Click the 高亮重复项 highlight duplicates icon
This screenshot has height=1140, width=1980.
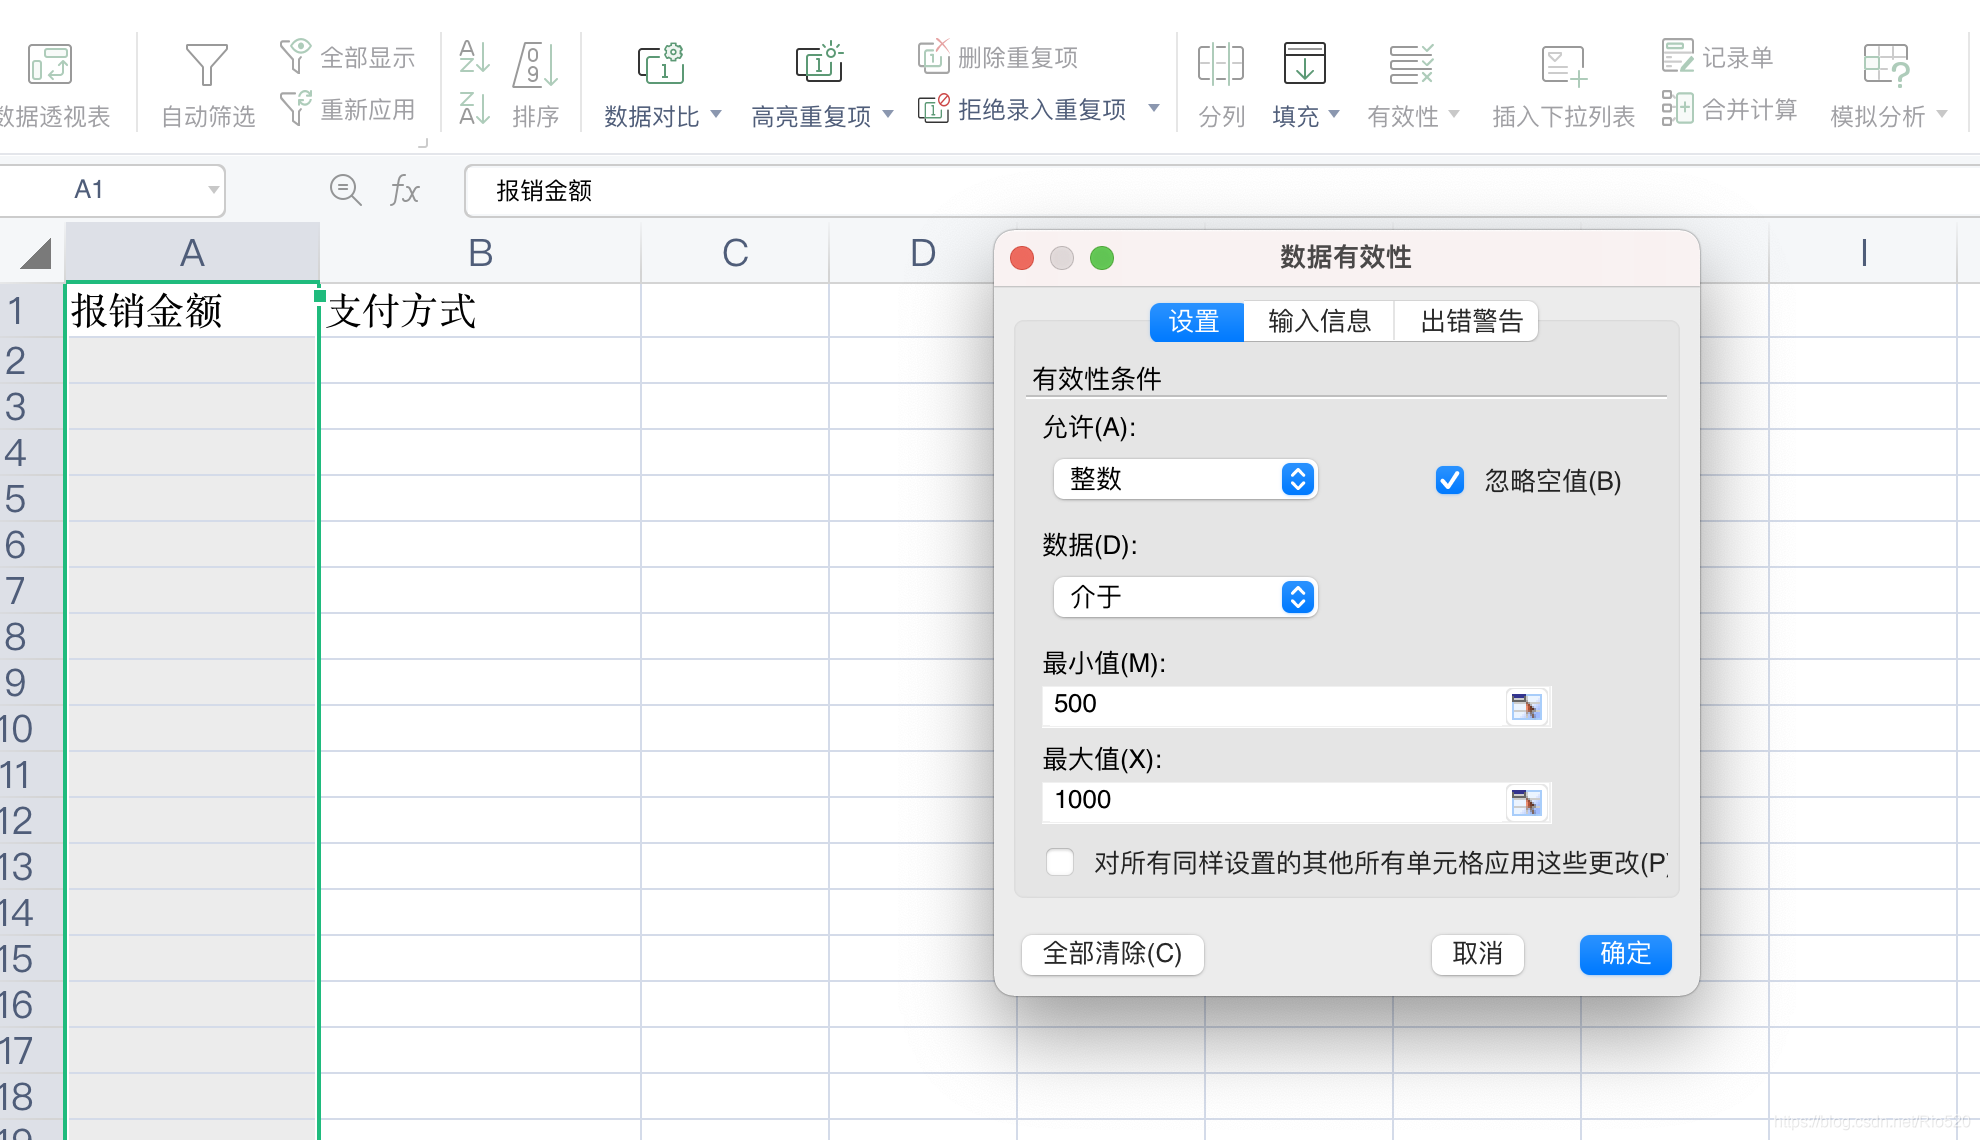pyautogui.click(x=820, y=64)
